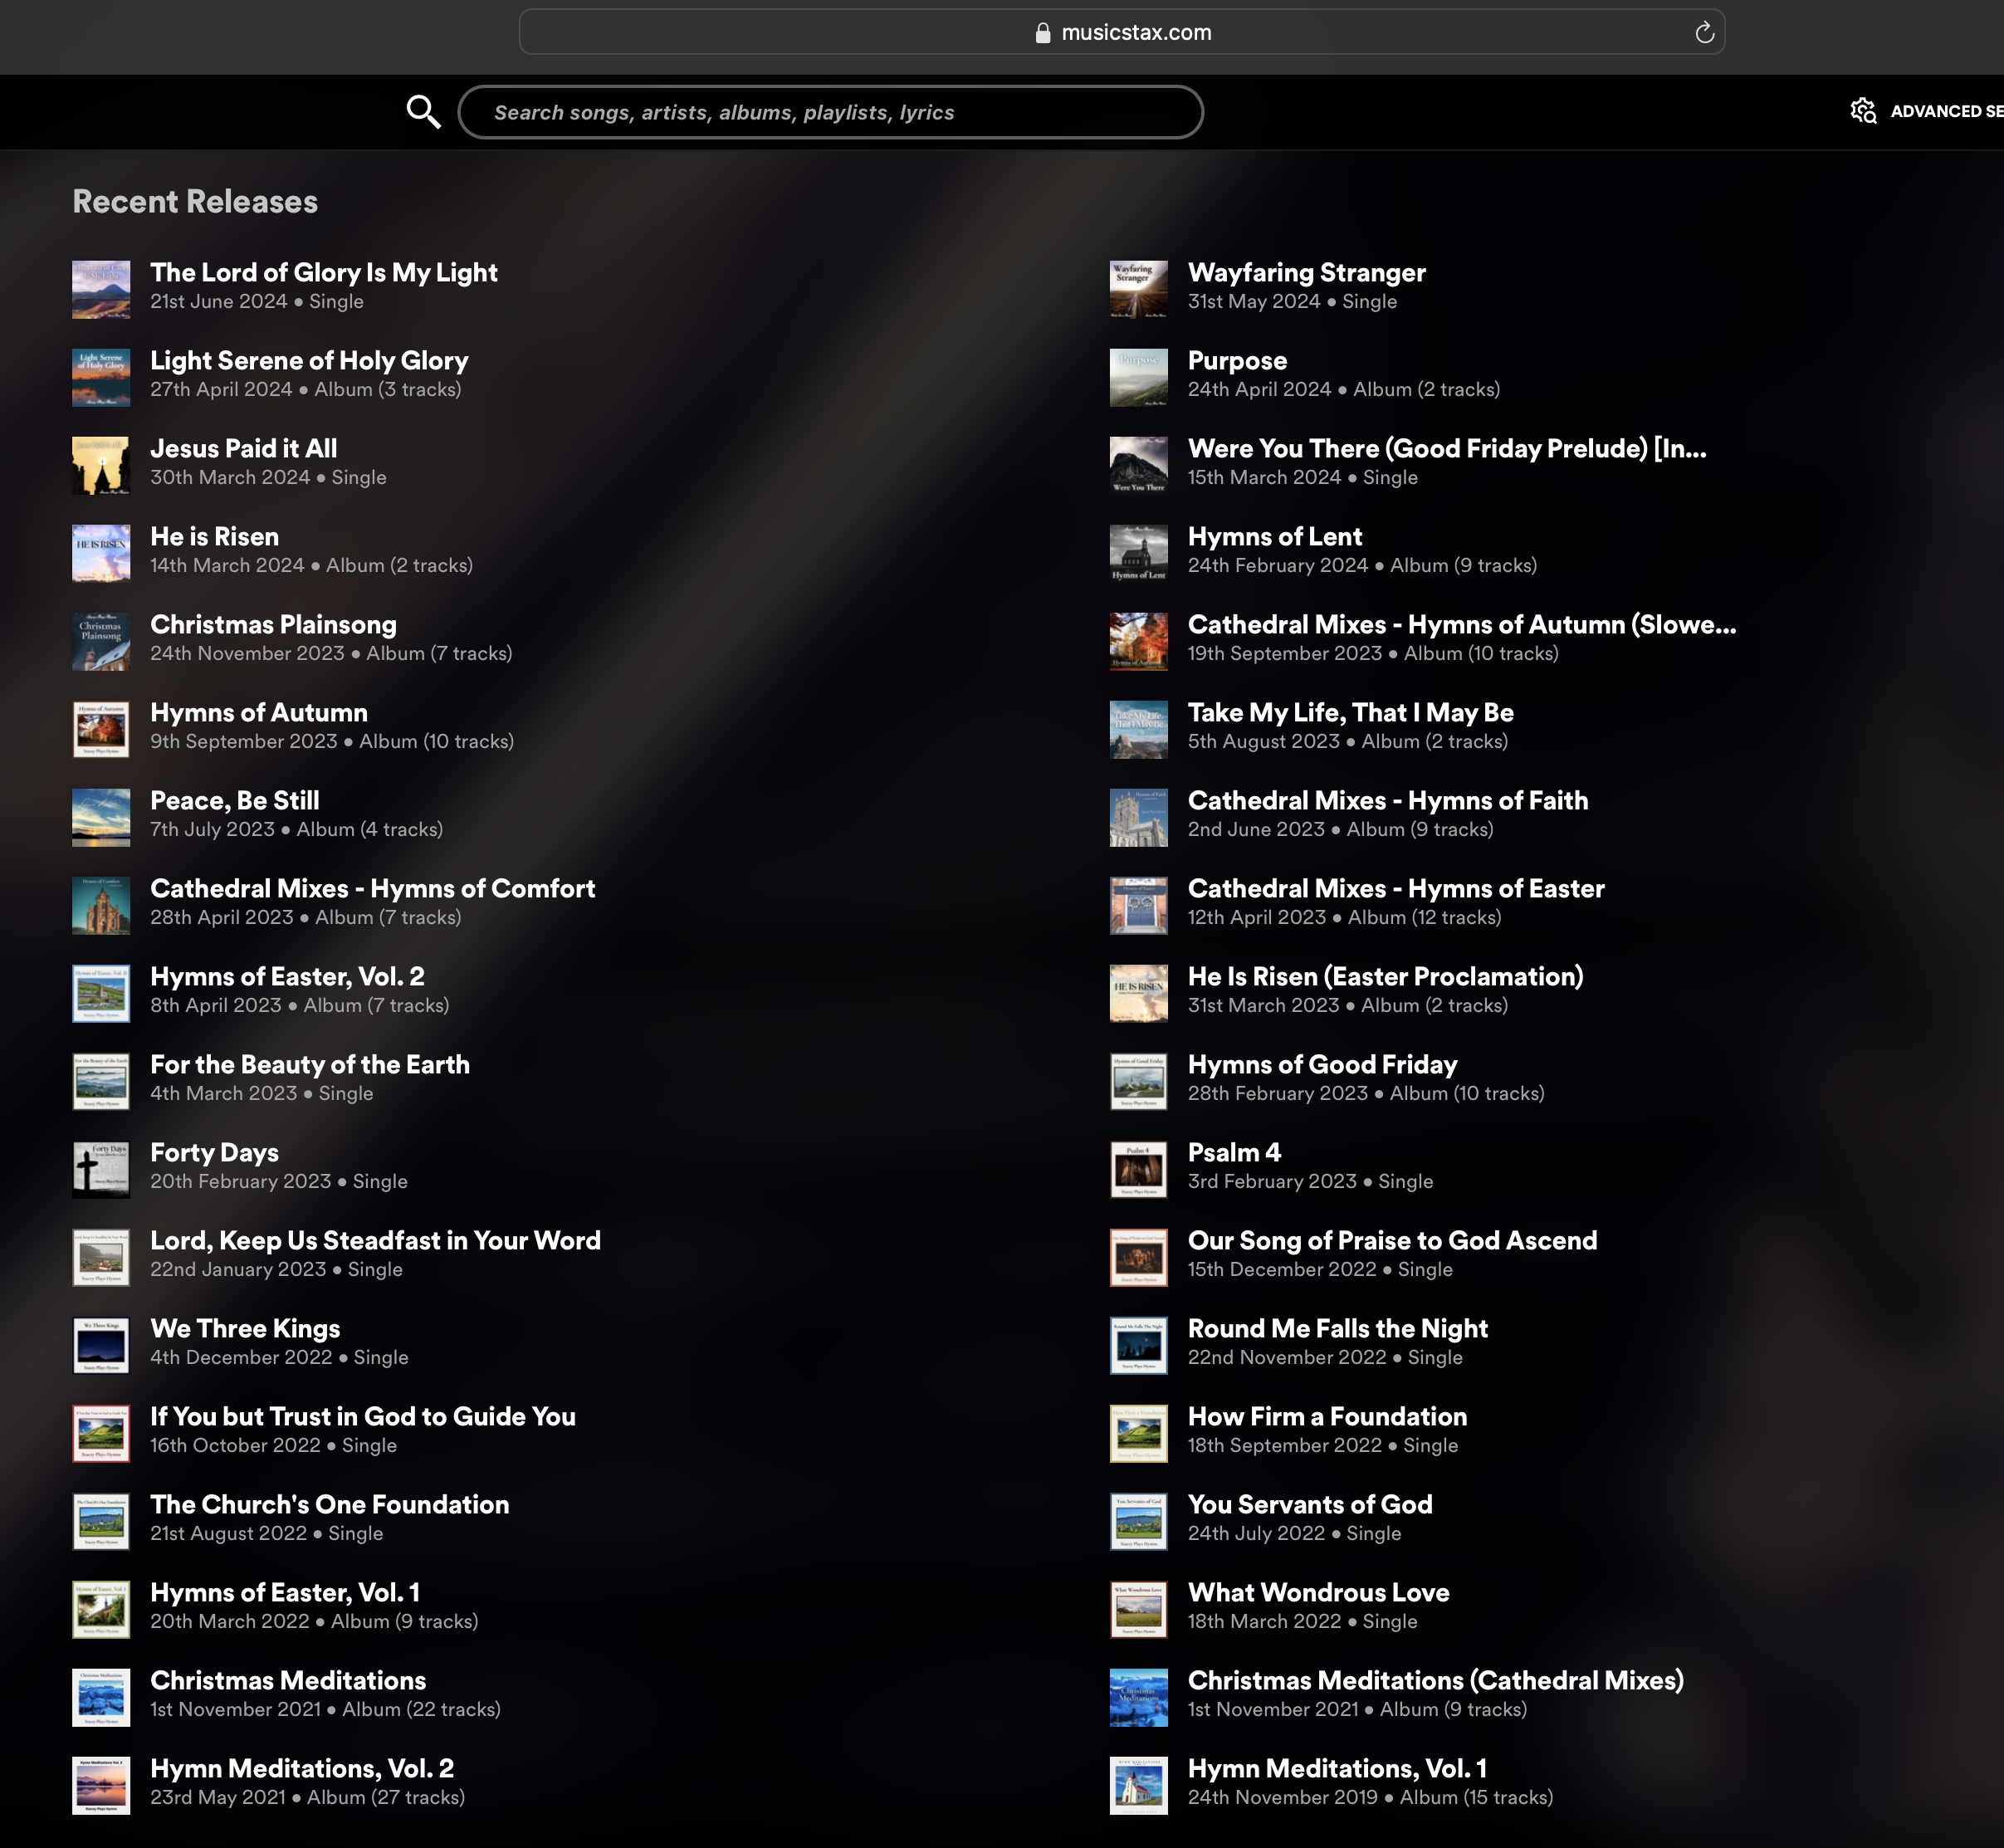Focus the song search input field
The height and width of the screenshot is (1848, 2004).
coord(830,112)
